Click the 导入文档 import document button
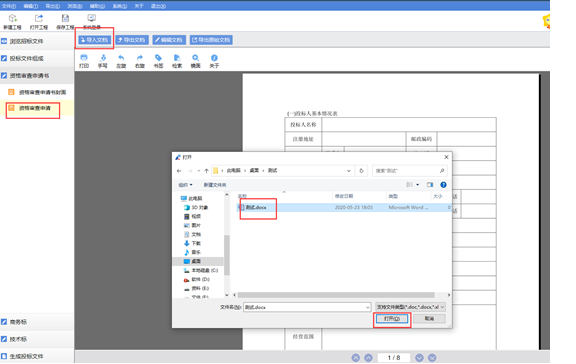Image resolution: width=576 pixels, height=364 pixels. (x=95, y=40)
